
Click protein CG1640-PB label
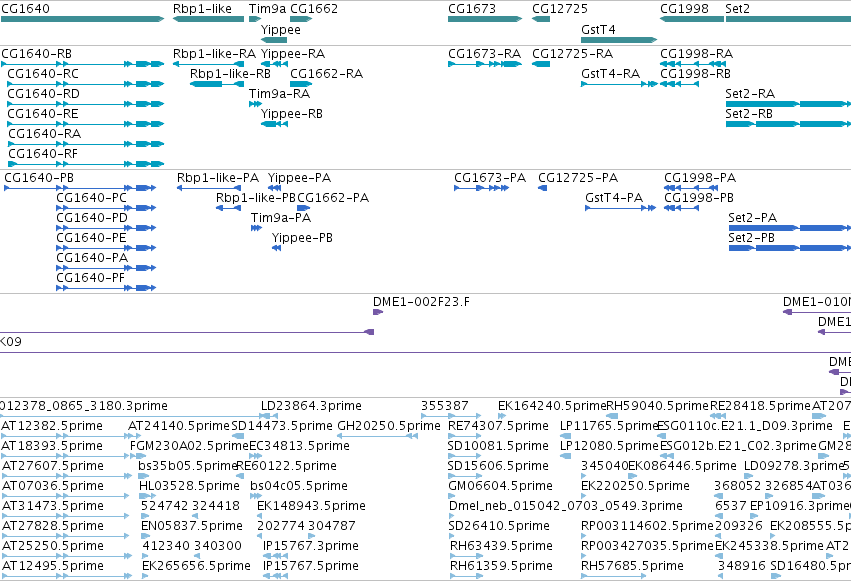point(39,178)
